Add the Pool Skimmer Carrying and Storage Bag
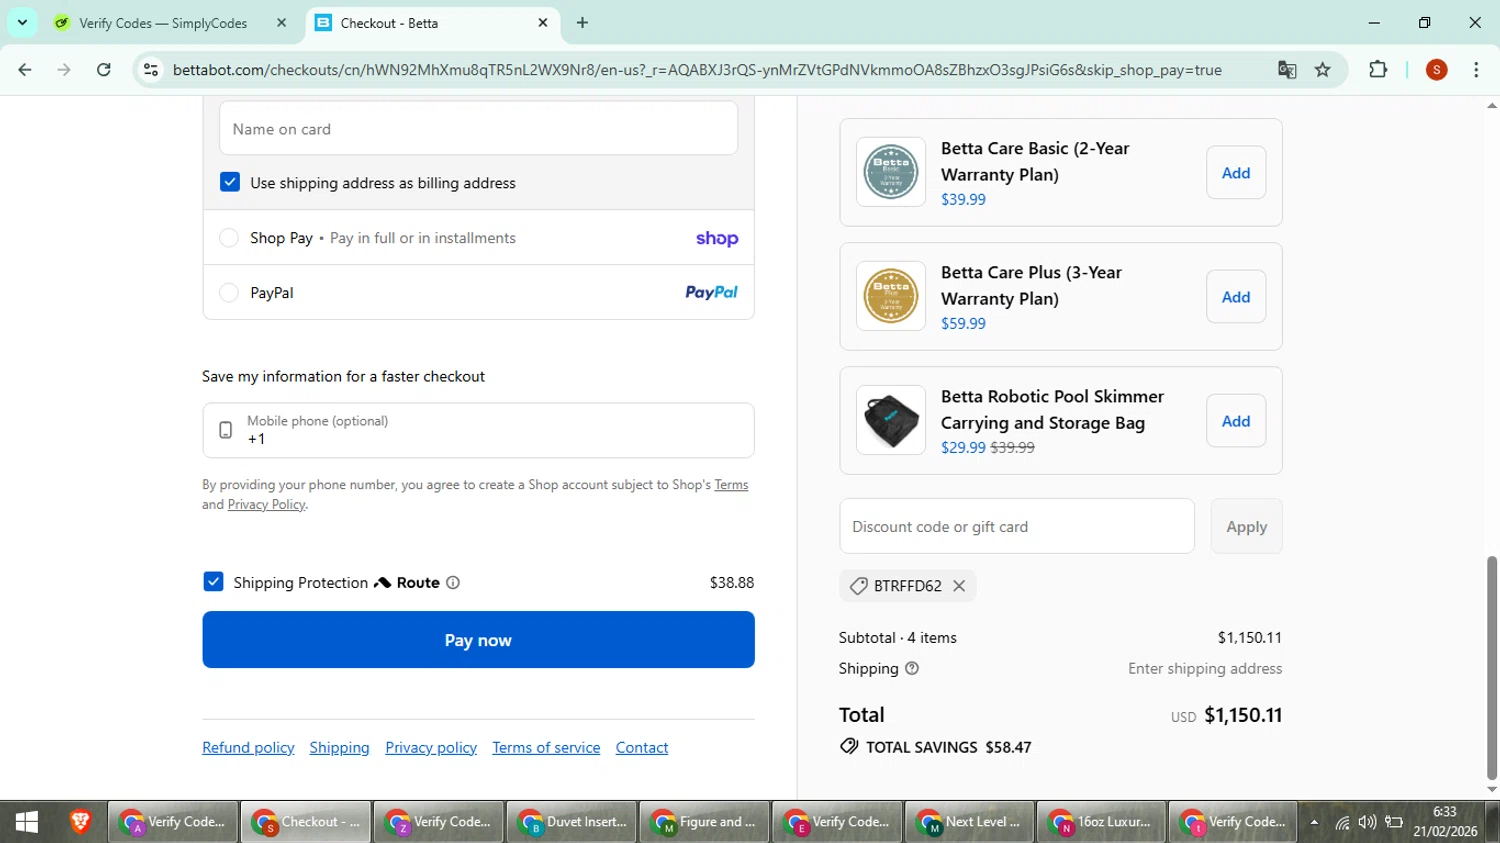Viewport: 1500px width, 843px height. pyautogui.click(x=1236, y=421)
